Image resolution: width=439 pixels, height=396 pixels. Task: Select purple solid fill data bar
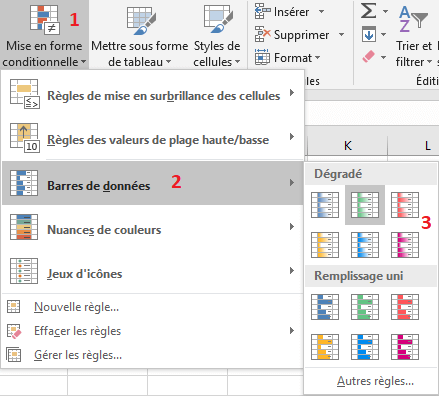(405, 347)
